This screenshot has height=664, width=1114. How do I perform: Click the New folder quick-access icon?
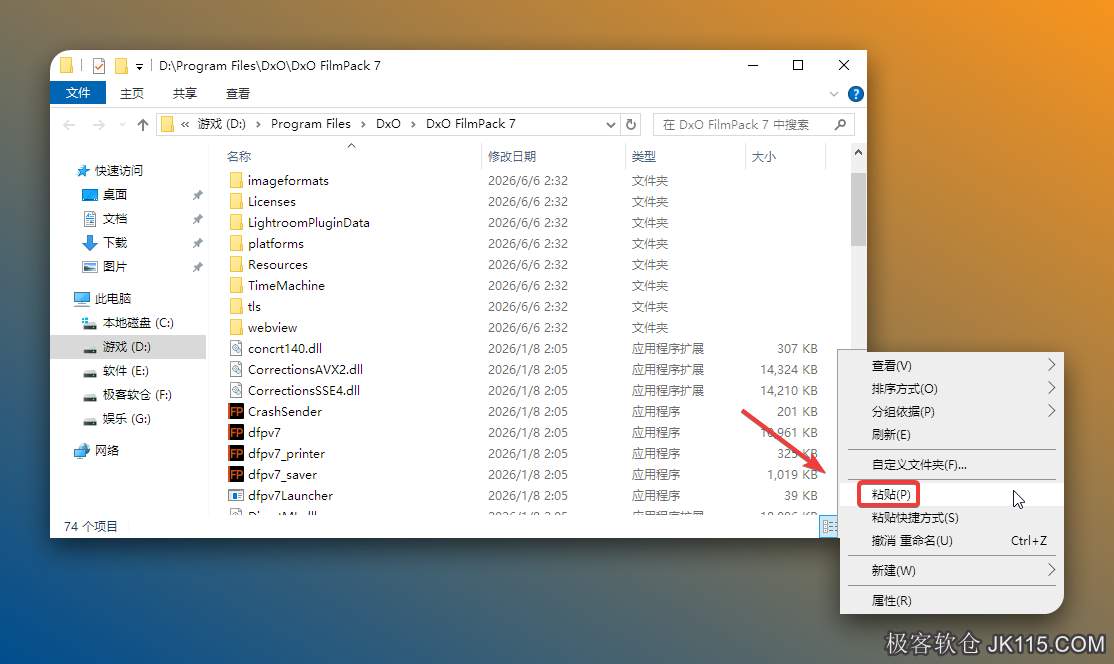coord(121,66)
